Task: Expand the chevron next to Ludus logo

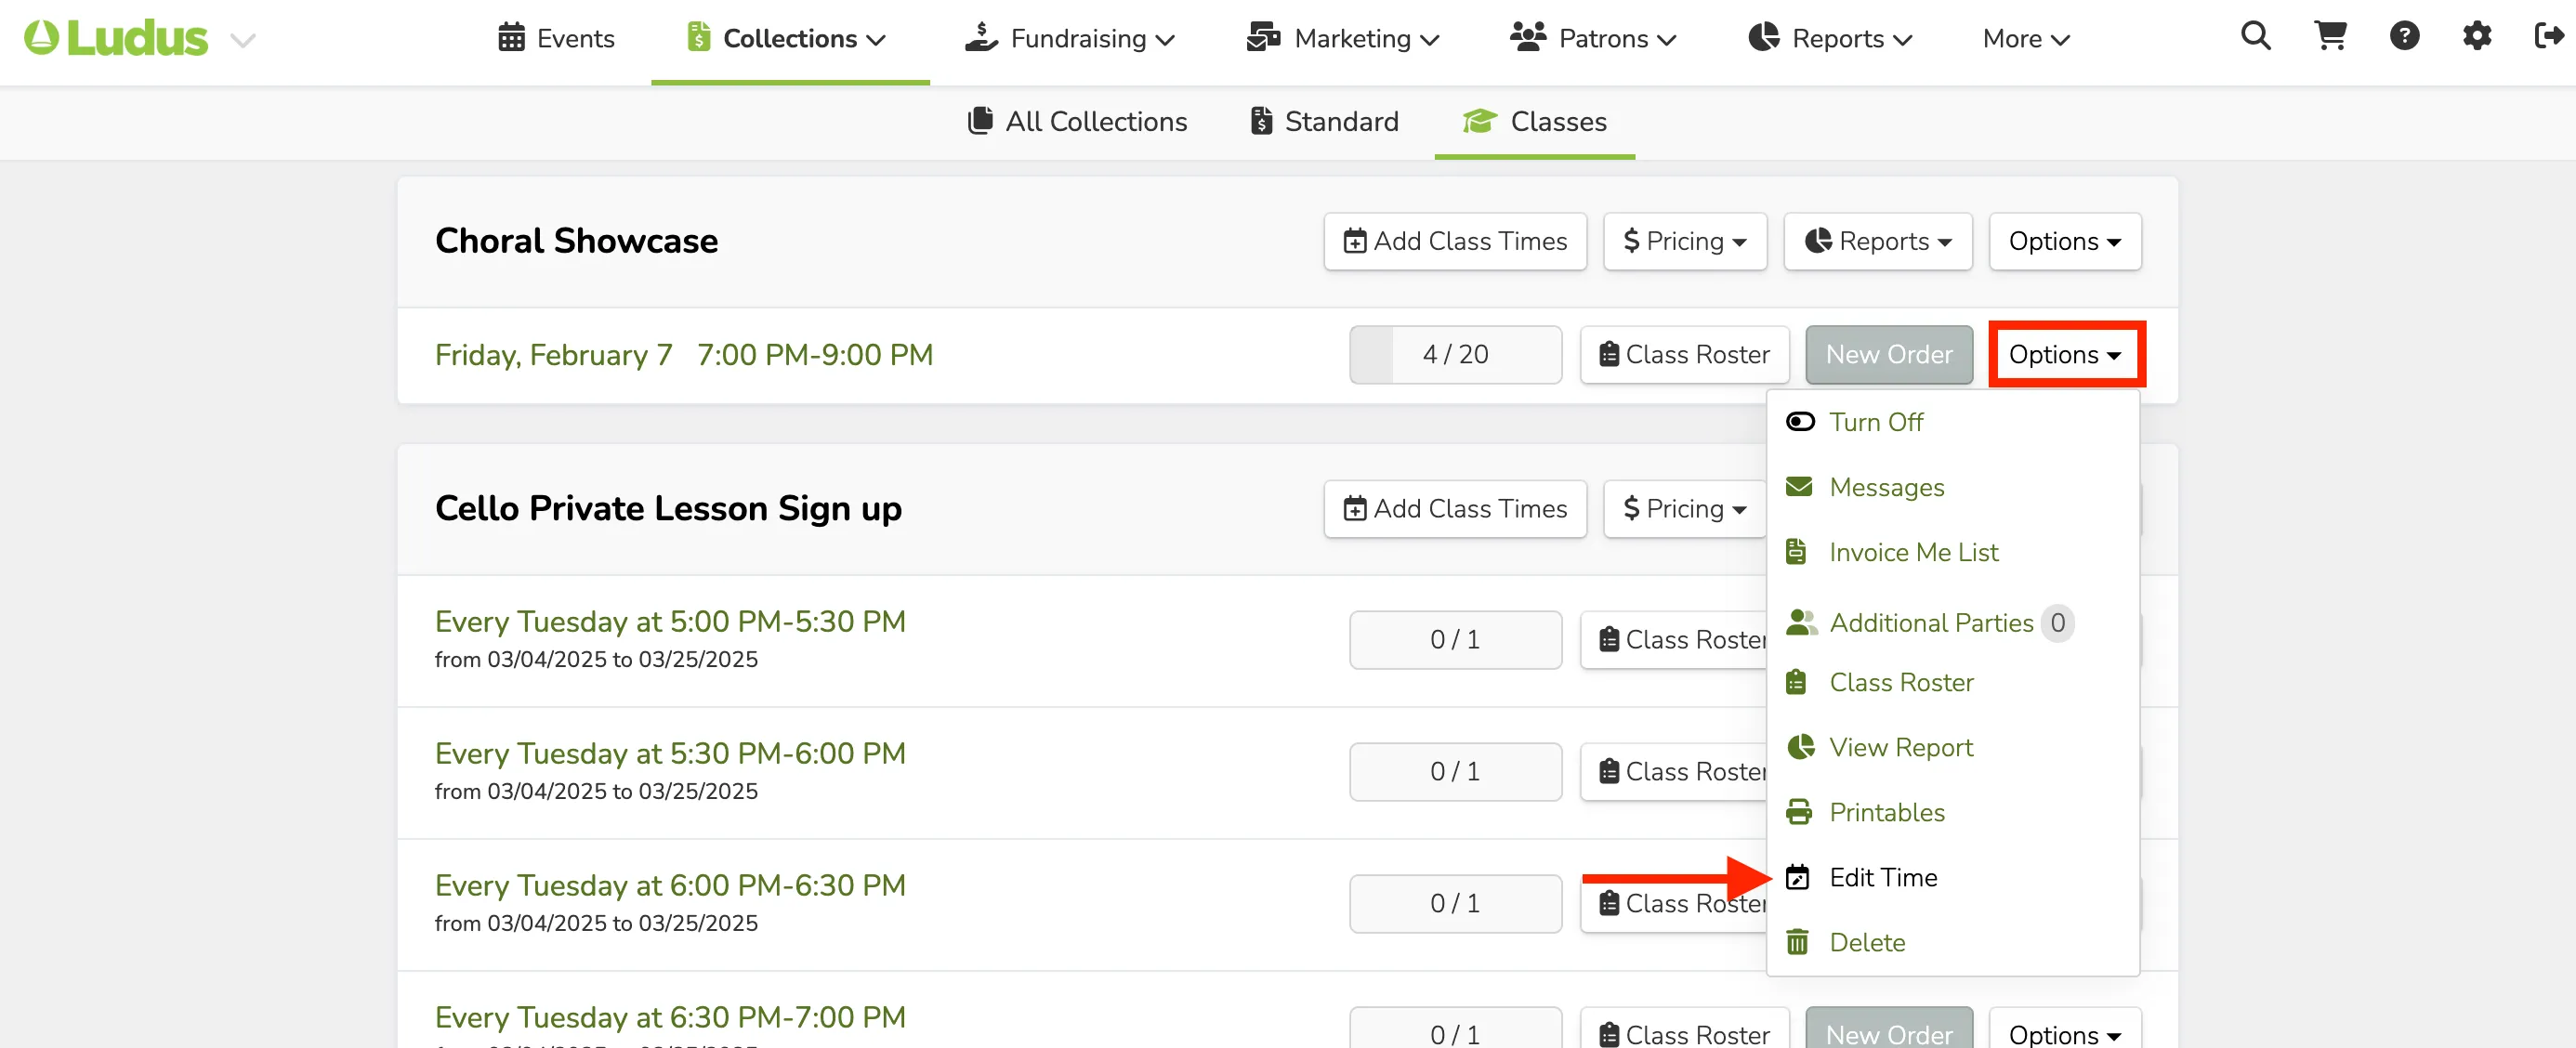Action: tap(243, 40)
